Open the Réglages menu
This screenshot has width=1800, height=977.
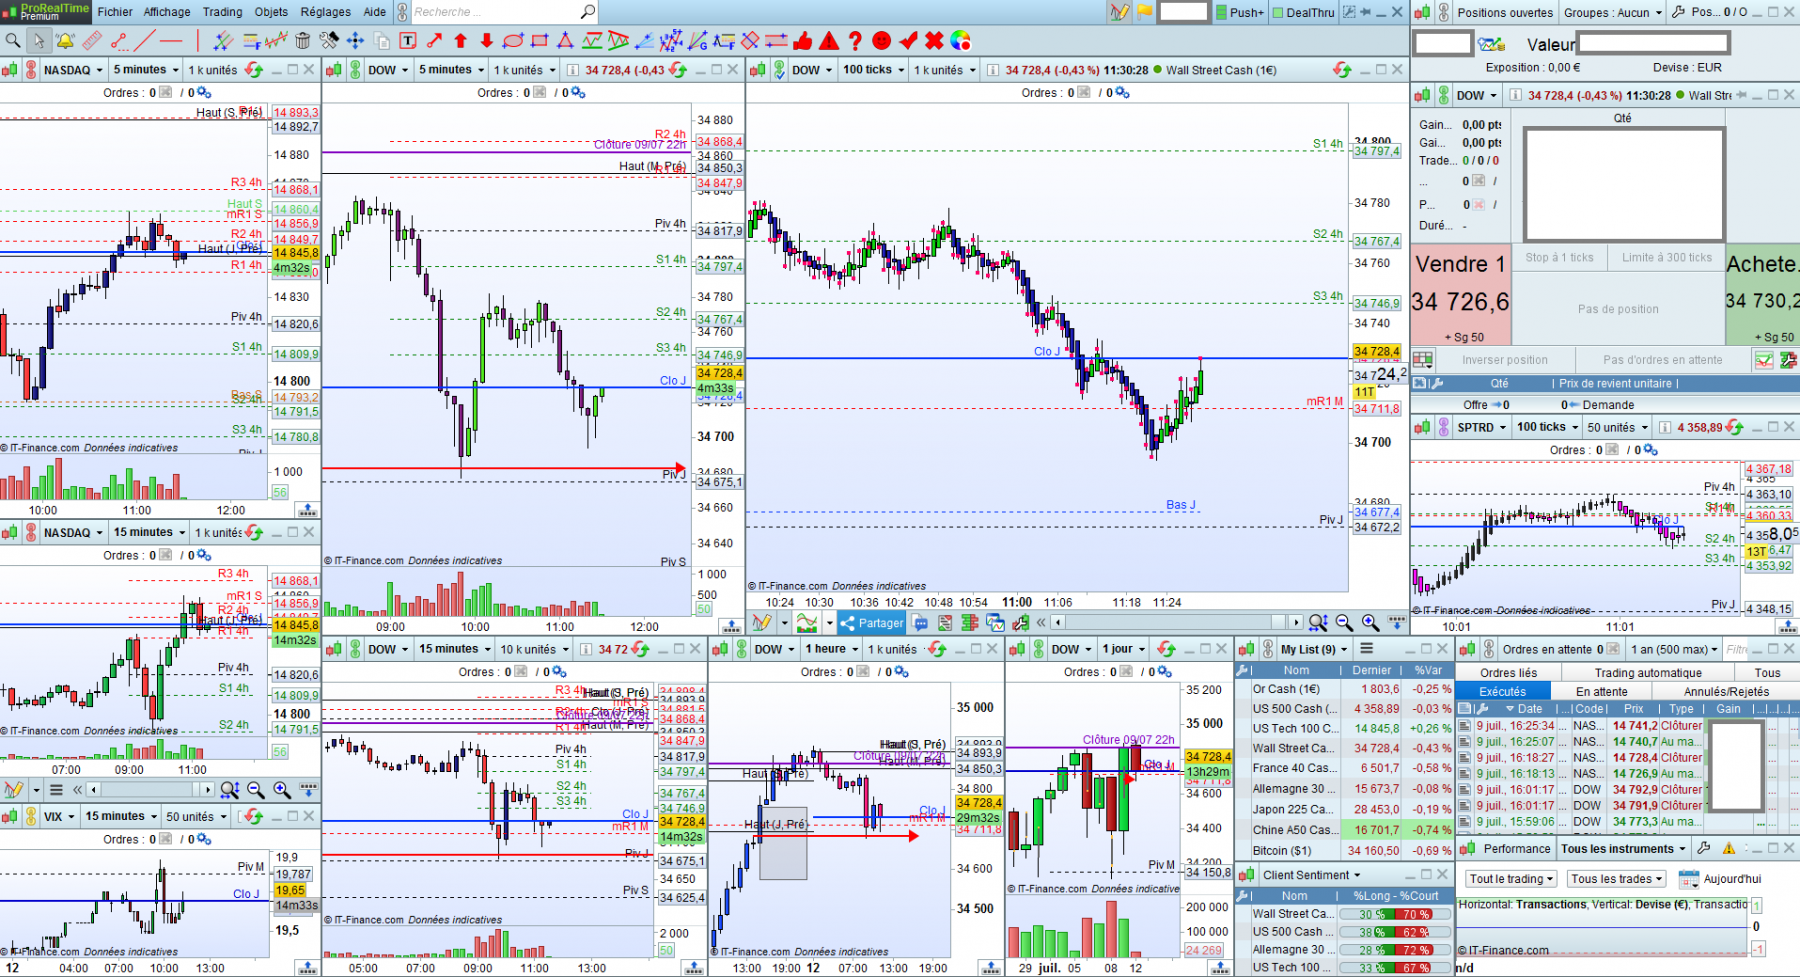coord(326,12)
